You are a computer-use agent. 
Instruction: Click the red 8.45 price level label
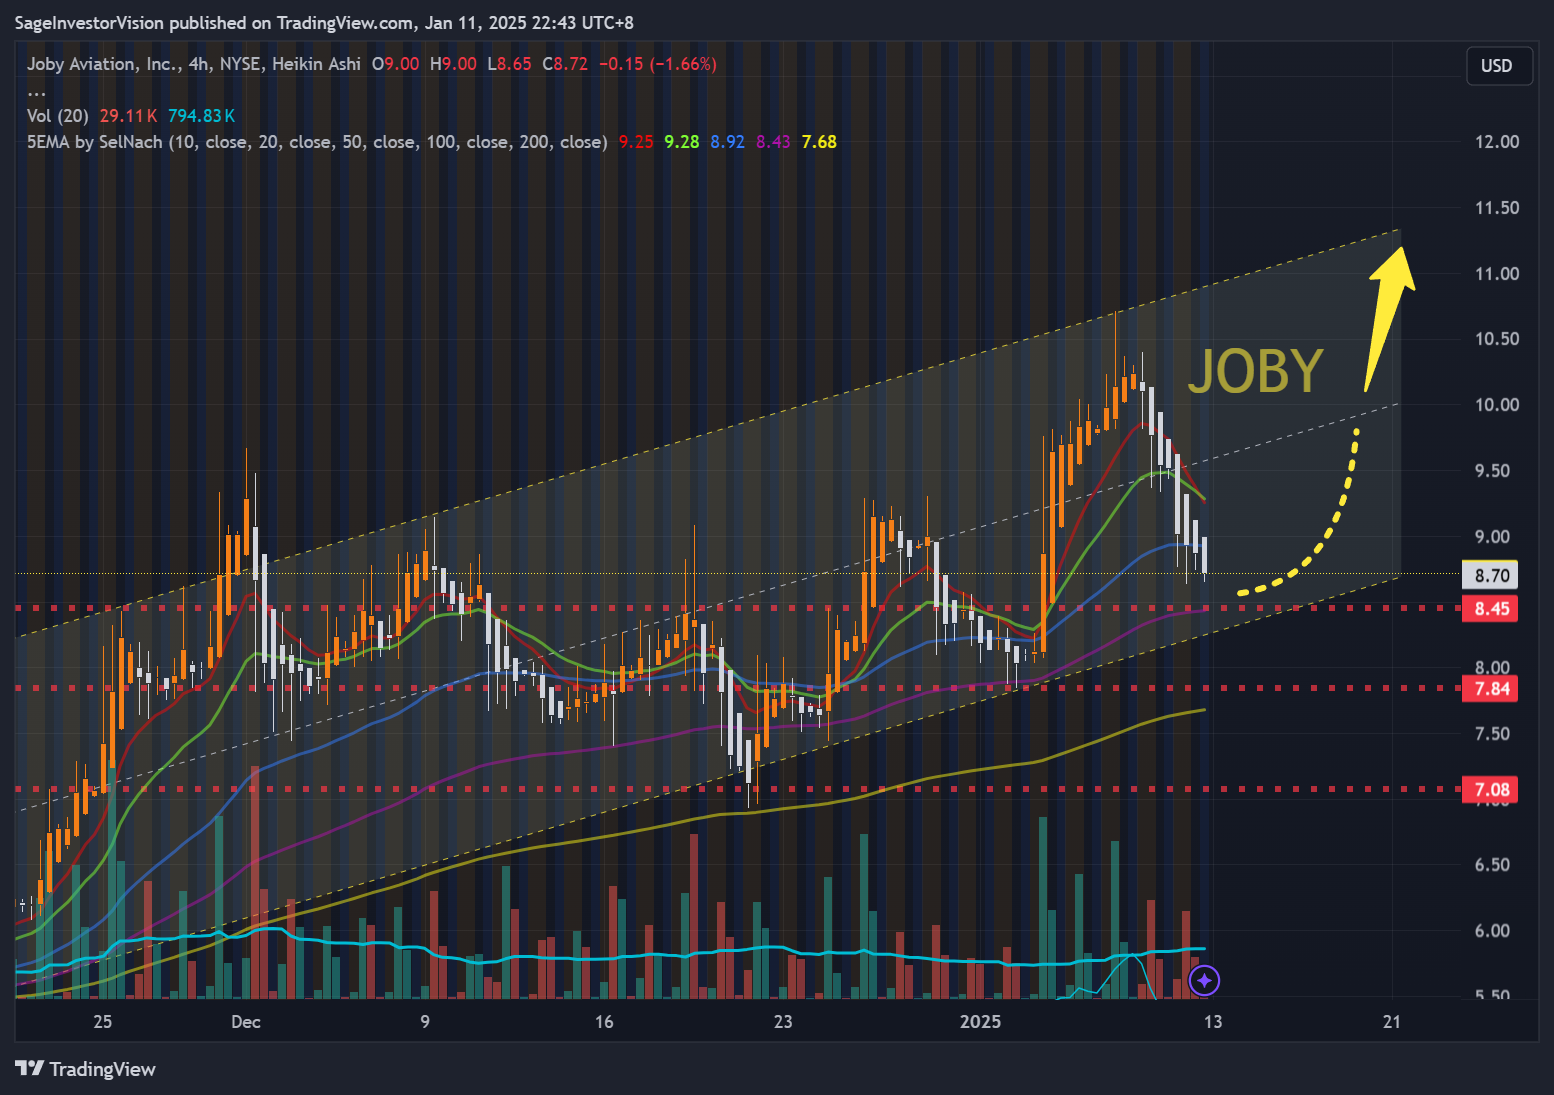coord(1491,608)
